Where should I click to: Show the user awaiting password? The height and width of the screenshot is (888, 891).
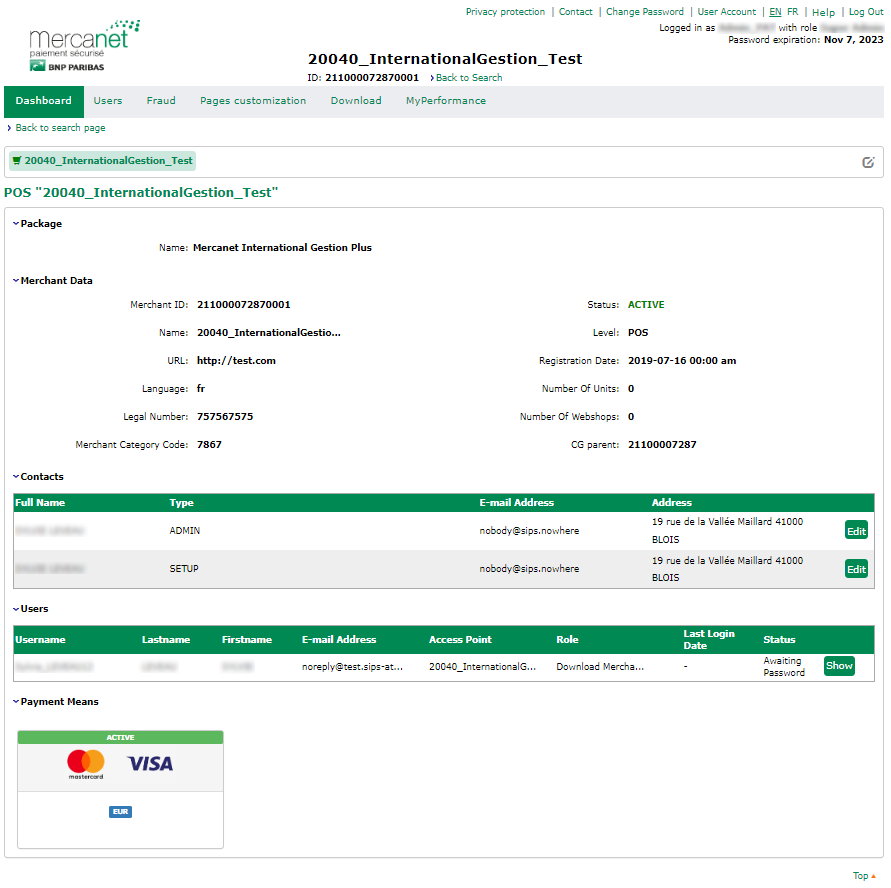pyautogui.click(x=839, y=666)
